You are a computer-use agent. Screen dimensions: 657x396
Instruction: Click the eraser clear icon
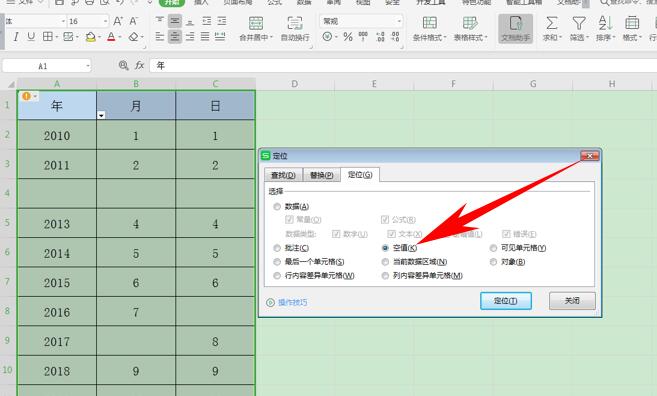134,37
